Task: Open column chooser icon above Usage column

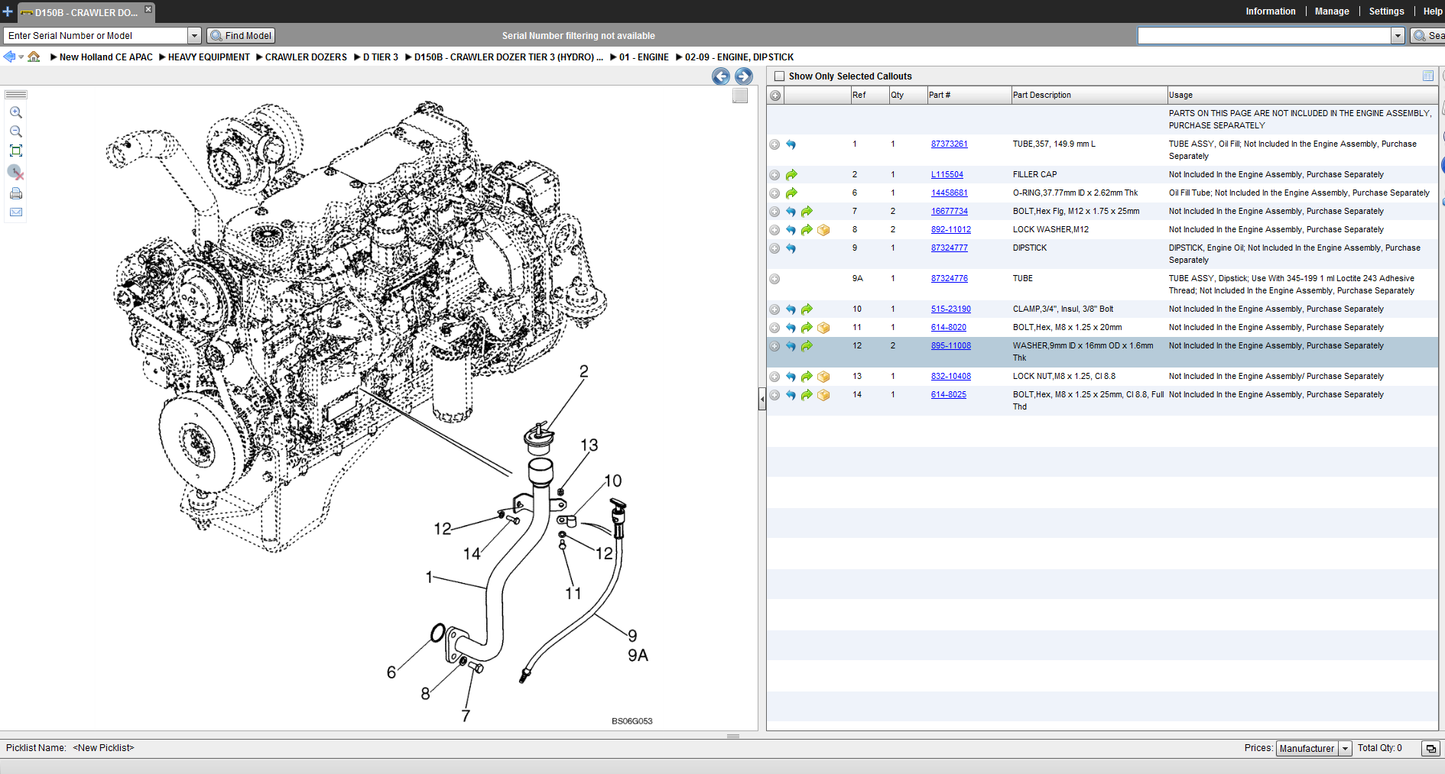Action: pyautogui.click(x=1428, y=76)
